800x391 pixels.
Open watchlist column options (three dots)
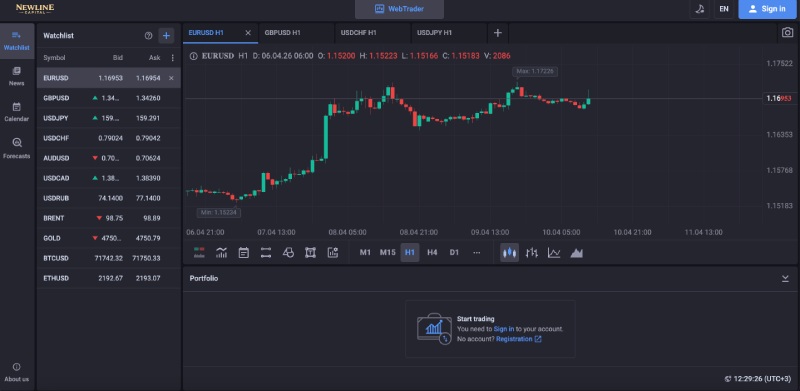click(x=172, y=58)
